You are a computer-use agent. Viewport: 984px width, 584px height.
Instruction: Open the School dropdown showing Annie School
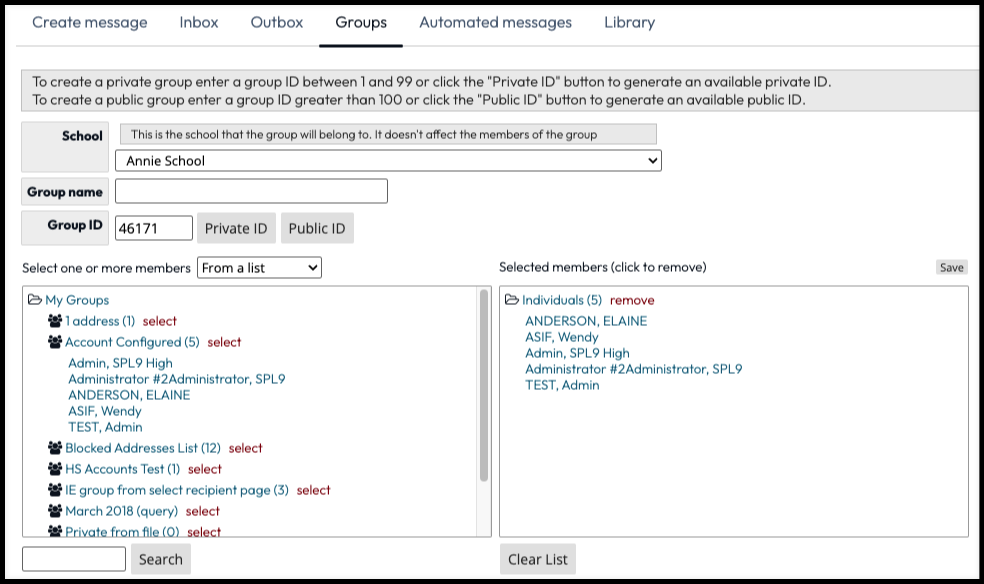coord(388,160)
